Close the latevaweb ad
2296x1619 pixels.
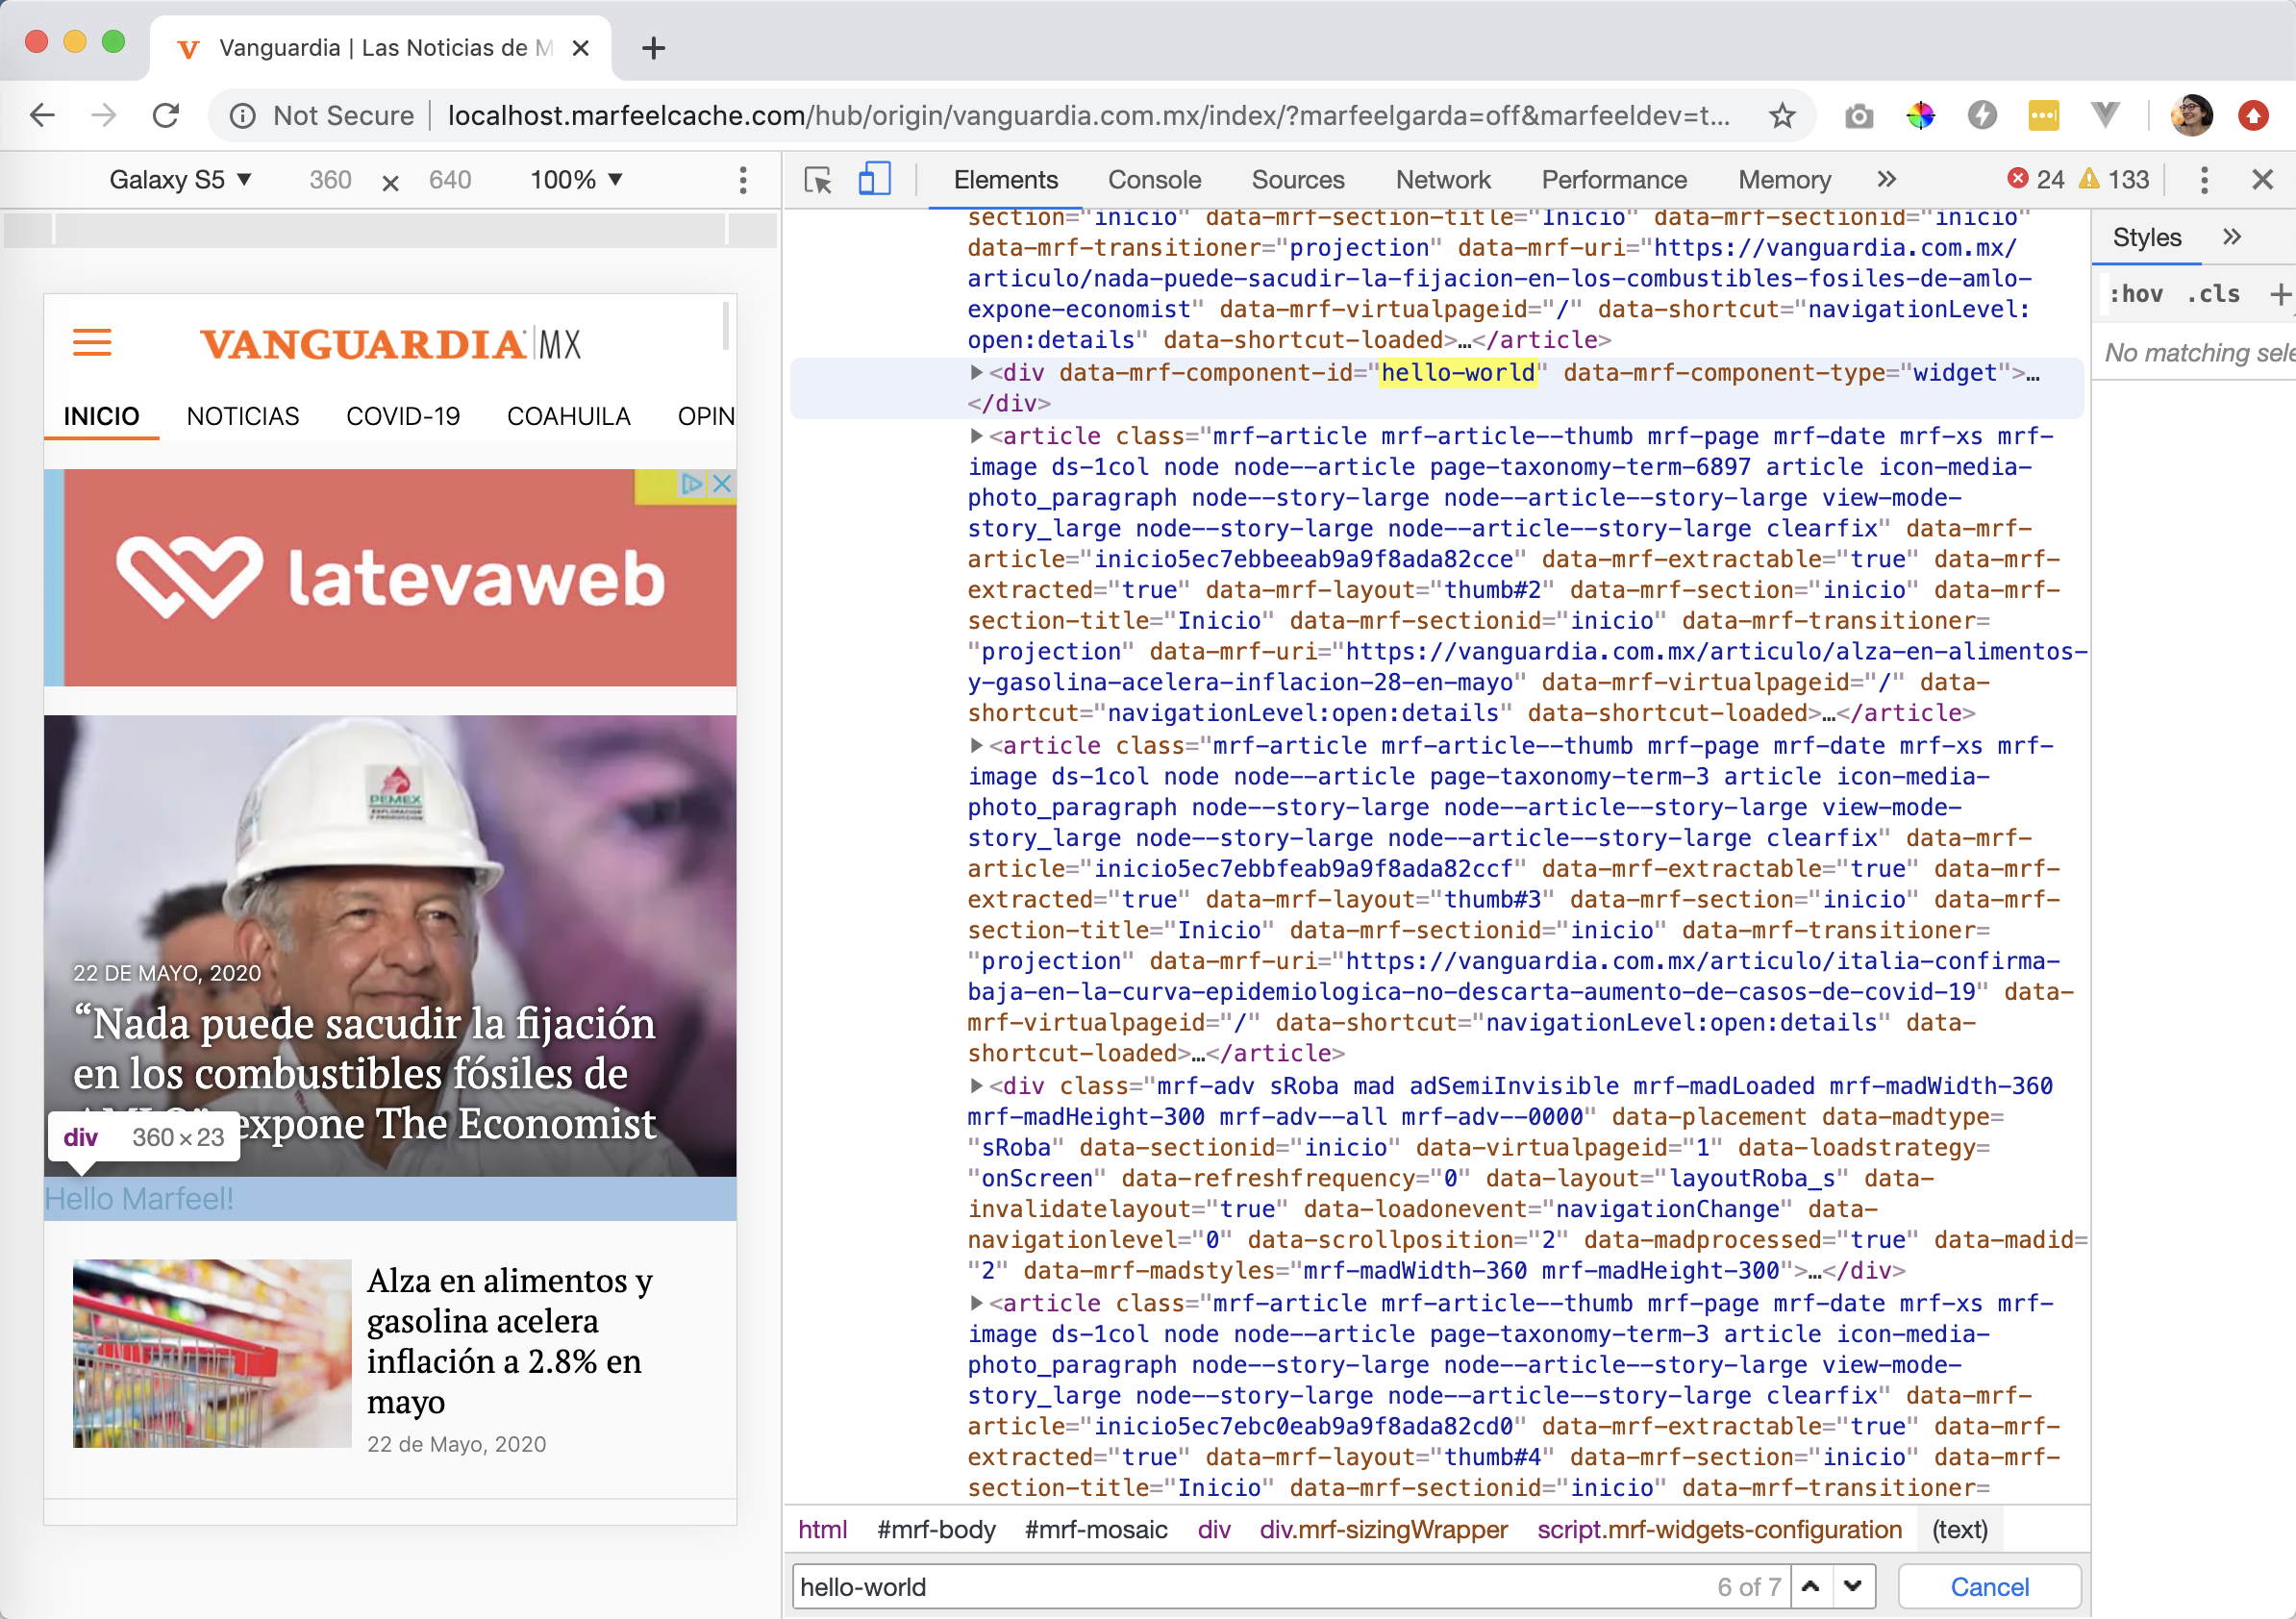click(x=722, y=484)
